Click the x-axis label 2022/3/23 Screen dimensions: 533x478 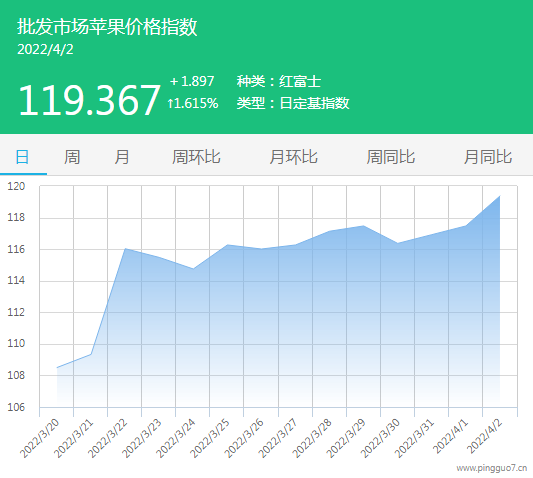click(141, 439)
